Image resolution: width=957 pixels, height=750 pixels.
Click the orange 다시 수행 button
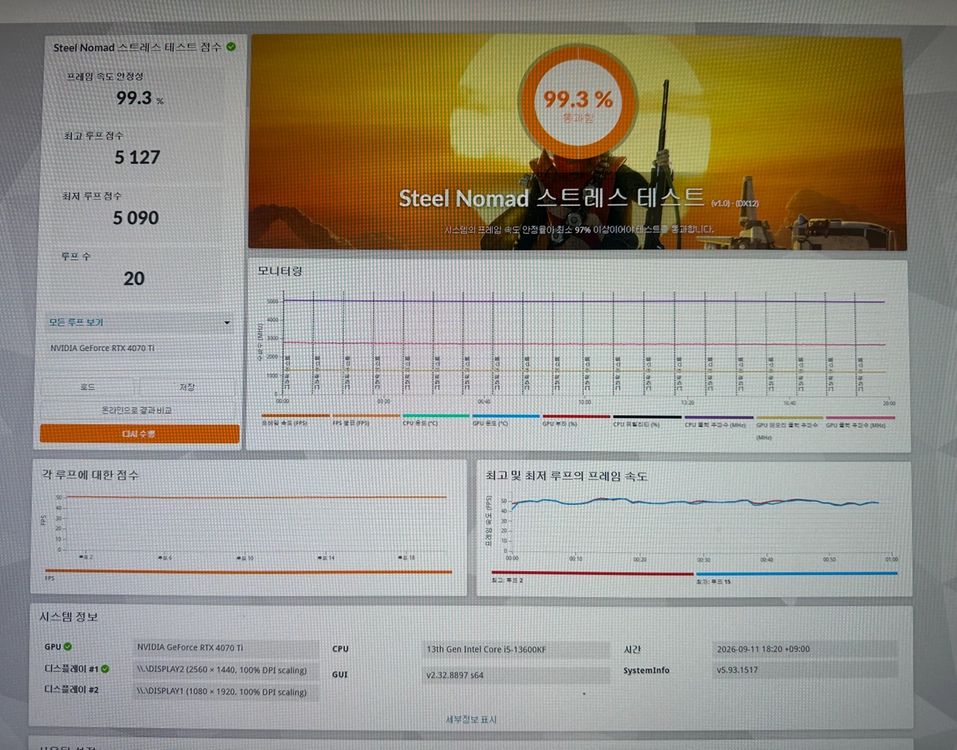pyautogui.click(x=139, y=433)
